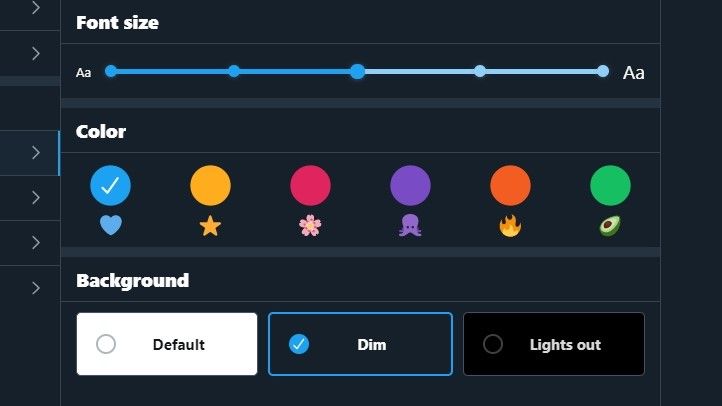Set font size to the largest slider stop

point(603,71)
